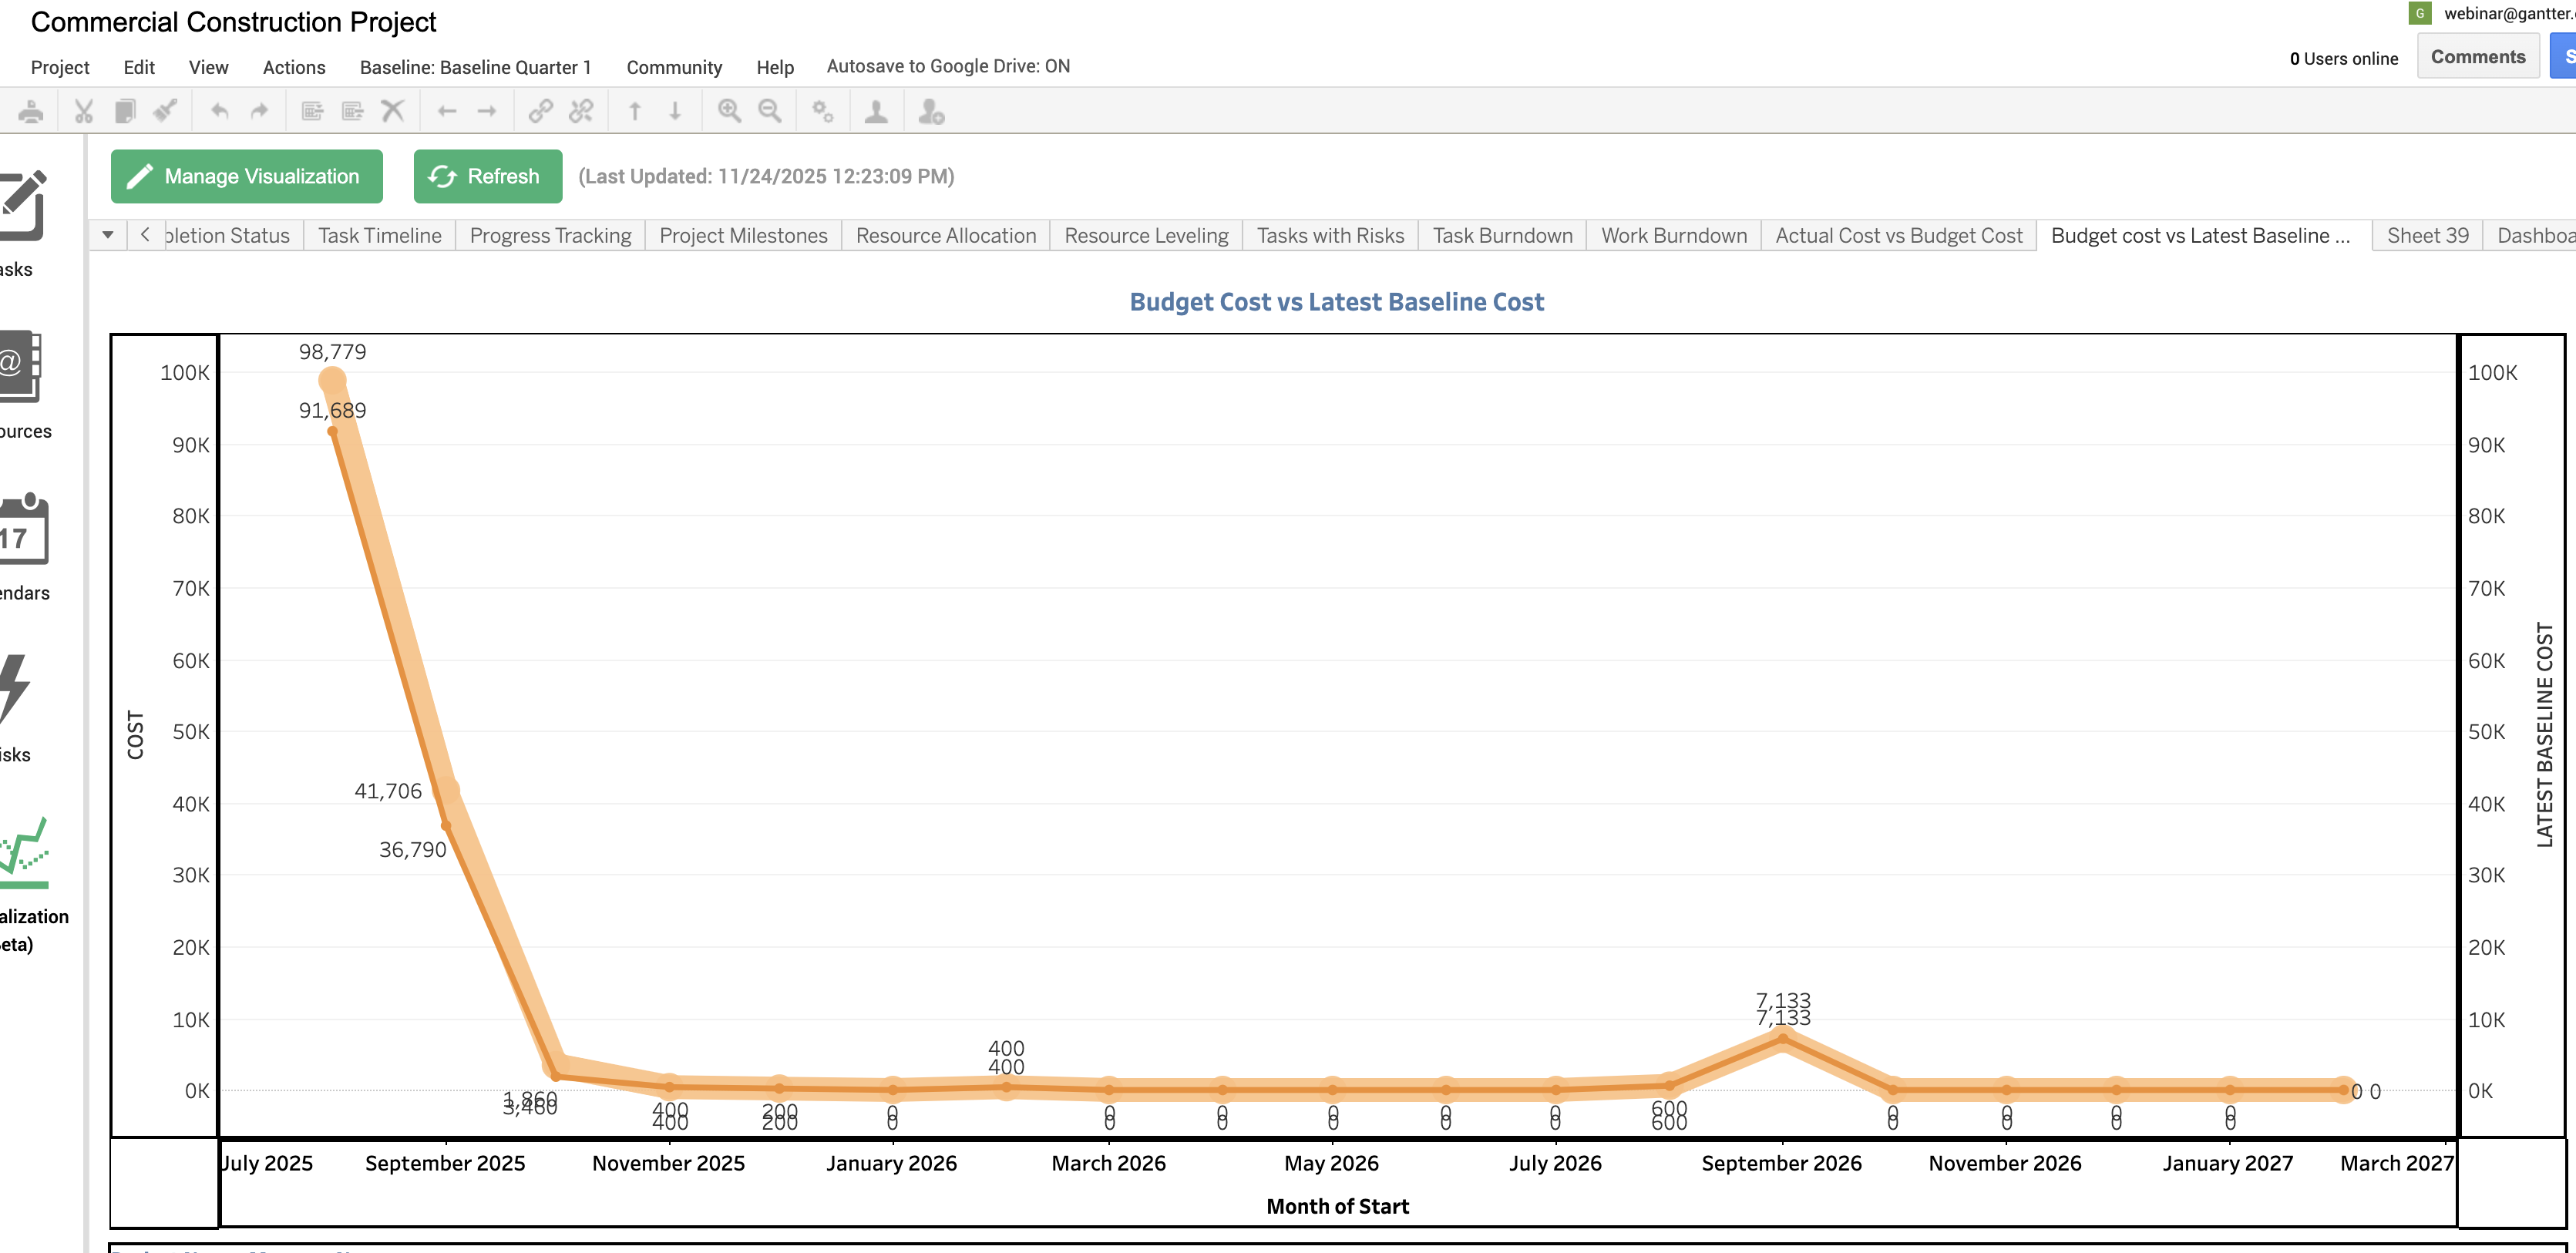This screenshot has width=2576, height=1253.
Task: Click the undo arrow icon
Action: click(220, 111)
